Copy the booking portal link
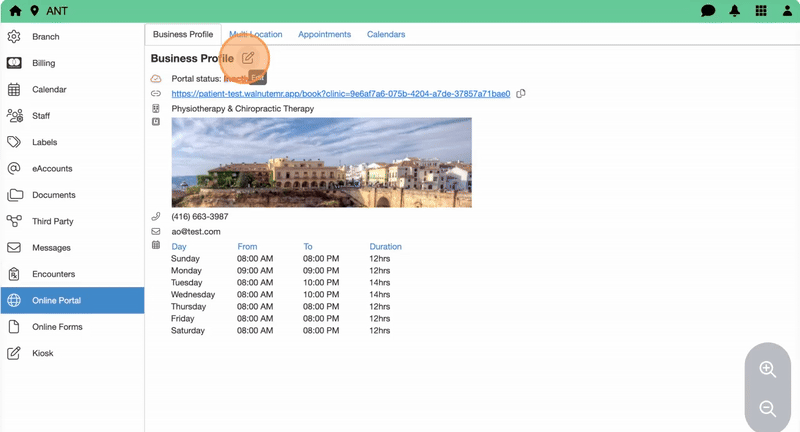This screenshot has height=432, width=800. (521, 94)
